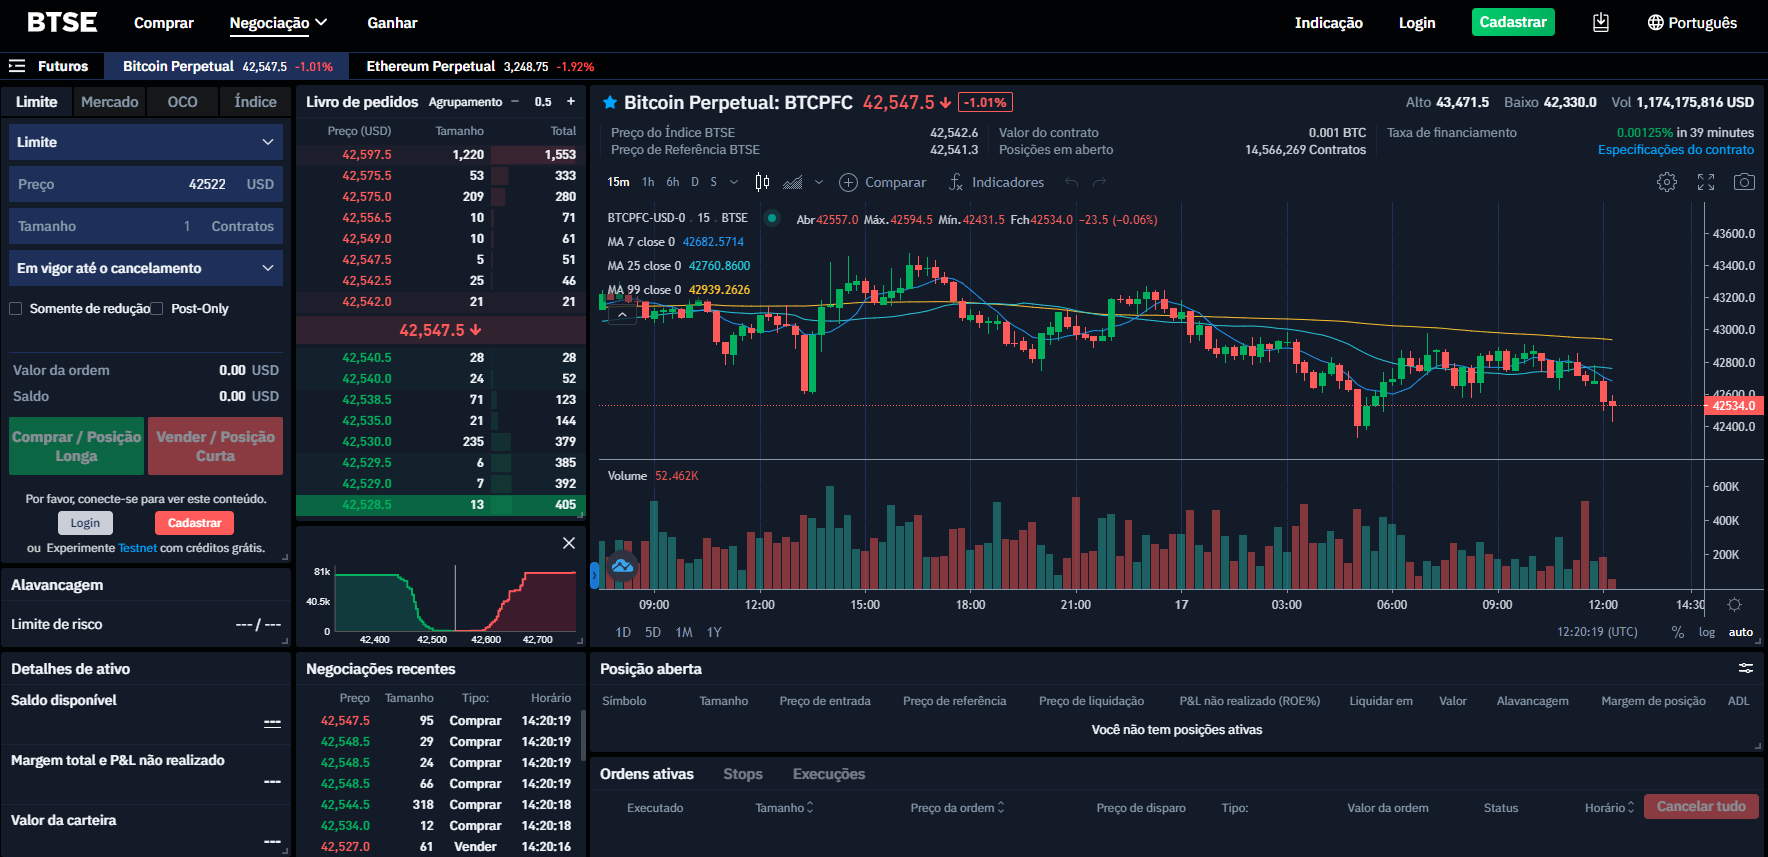Click the chart undo arrow
Viewport: 1768px width, 857px height.
pyautogui.click(x=1072, y=182)
